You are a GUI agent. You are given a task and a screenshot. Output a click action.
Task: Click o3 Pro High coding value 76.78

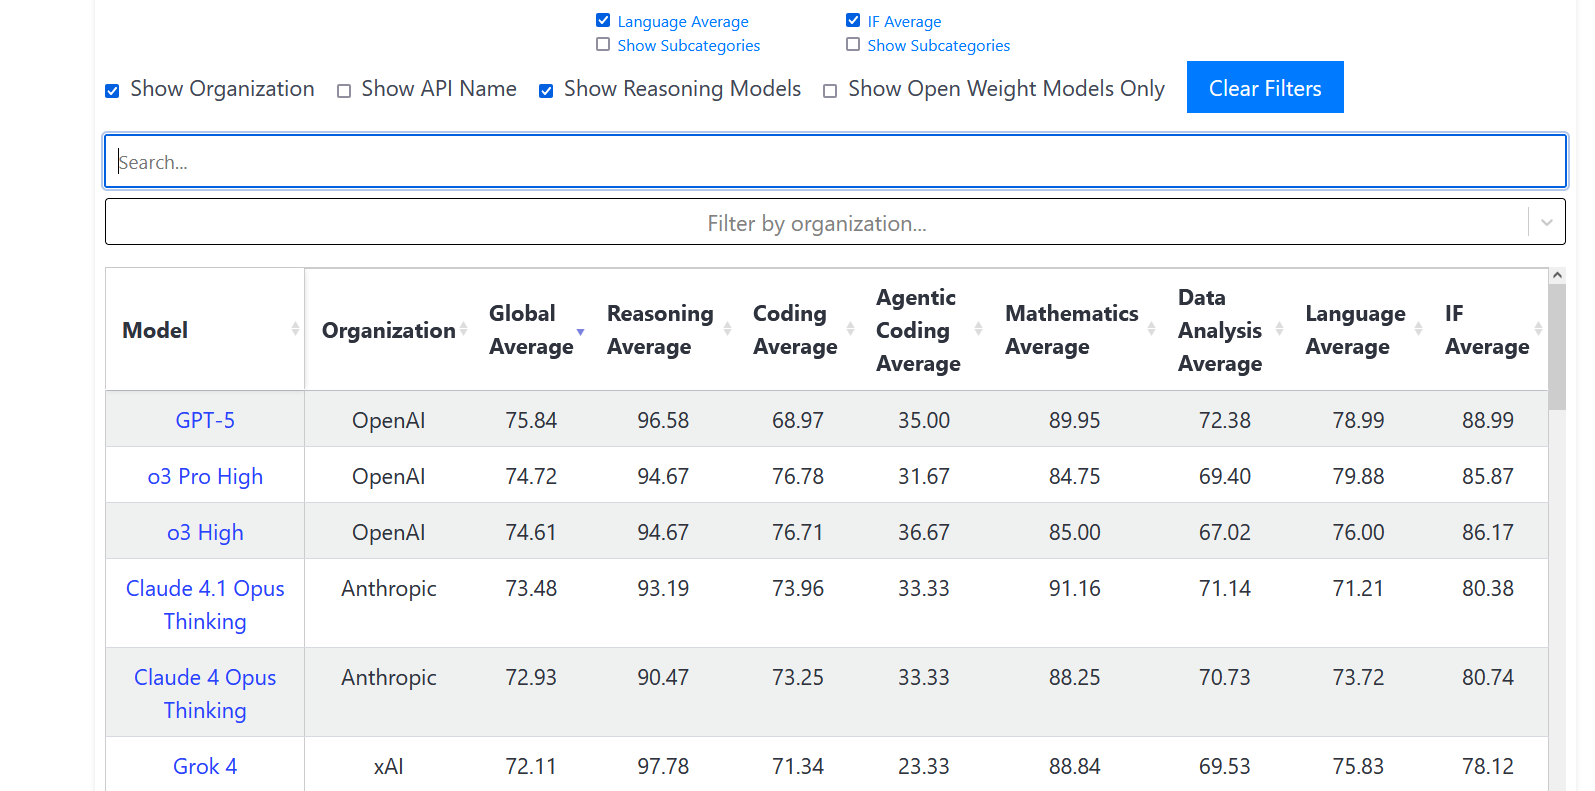tap(798, 476)
